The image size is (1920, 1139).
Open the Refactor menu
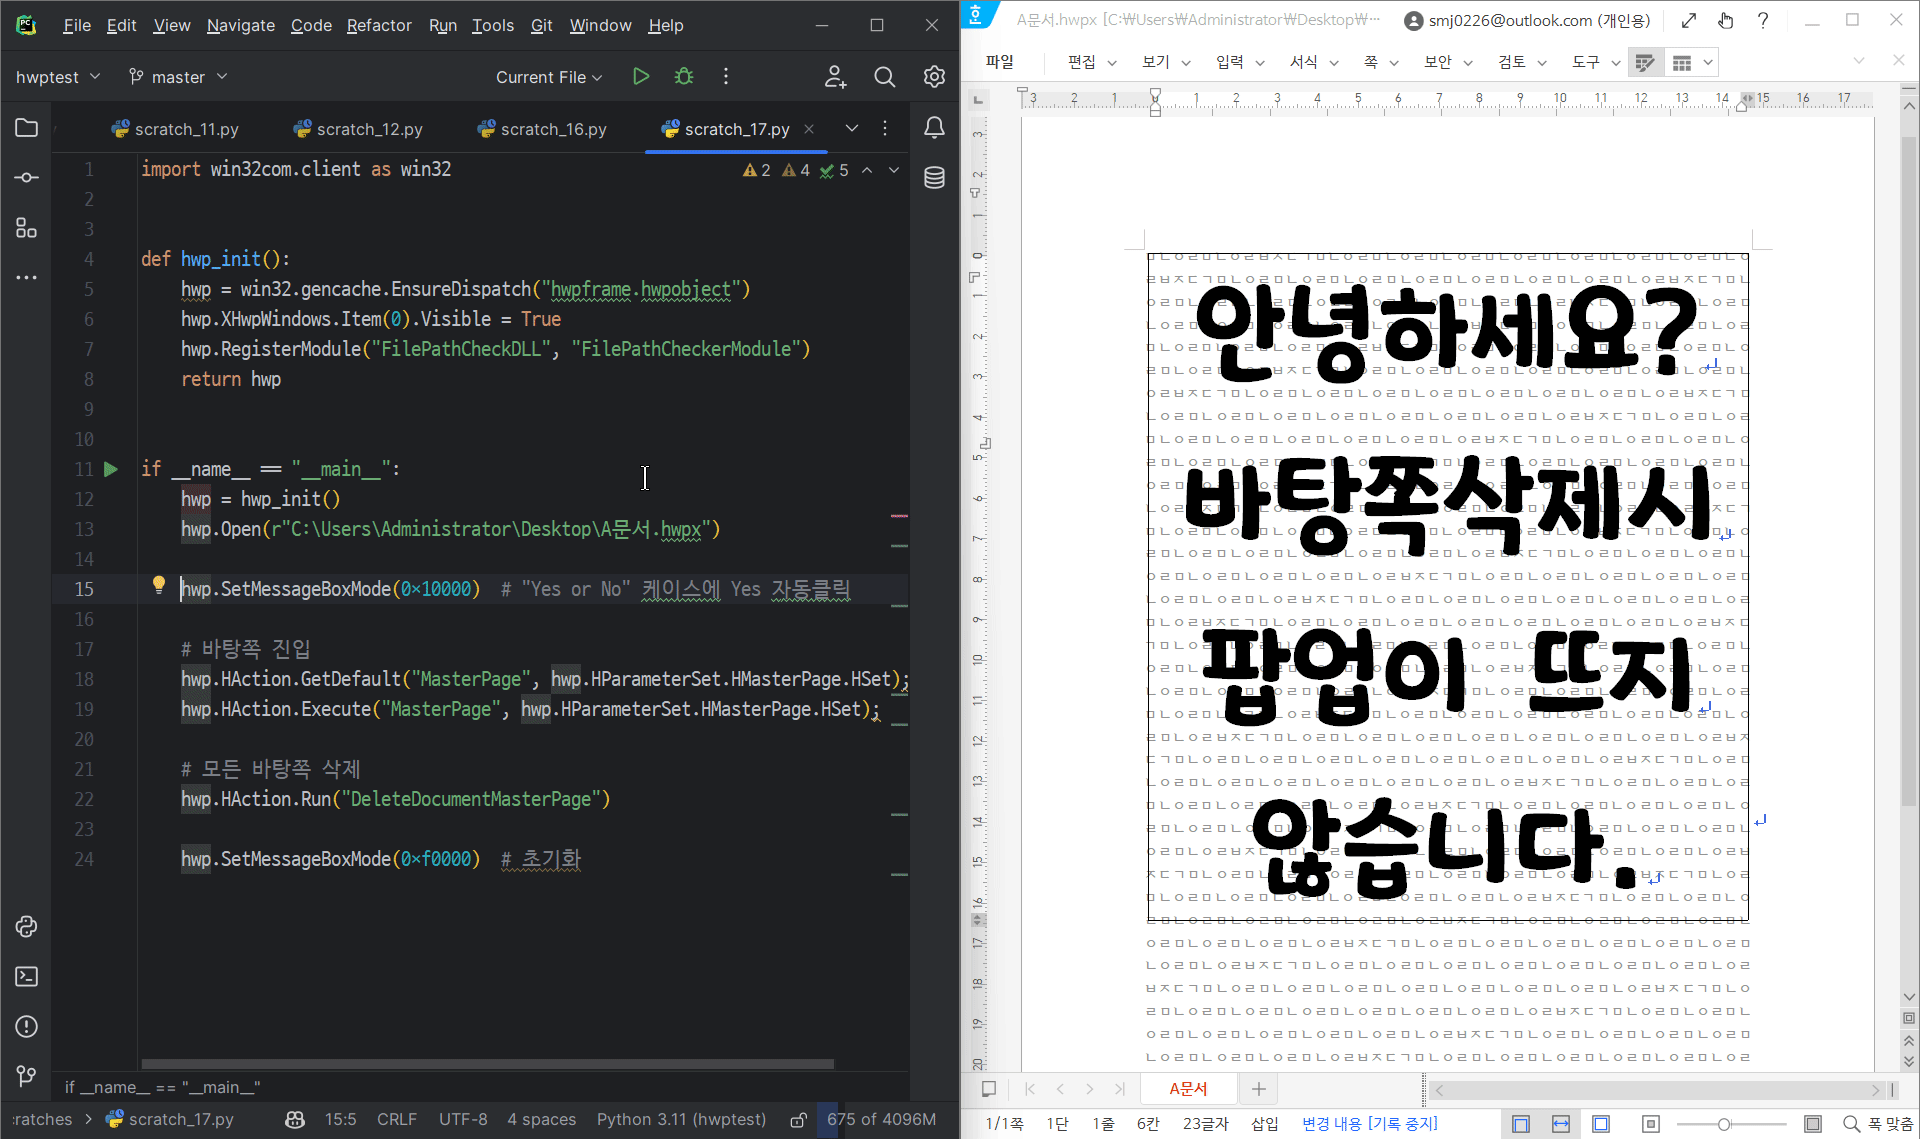(378, 25)
